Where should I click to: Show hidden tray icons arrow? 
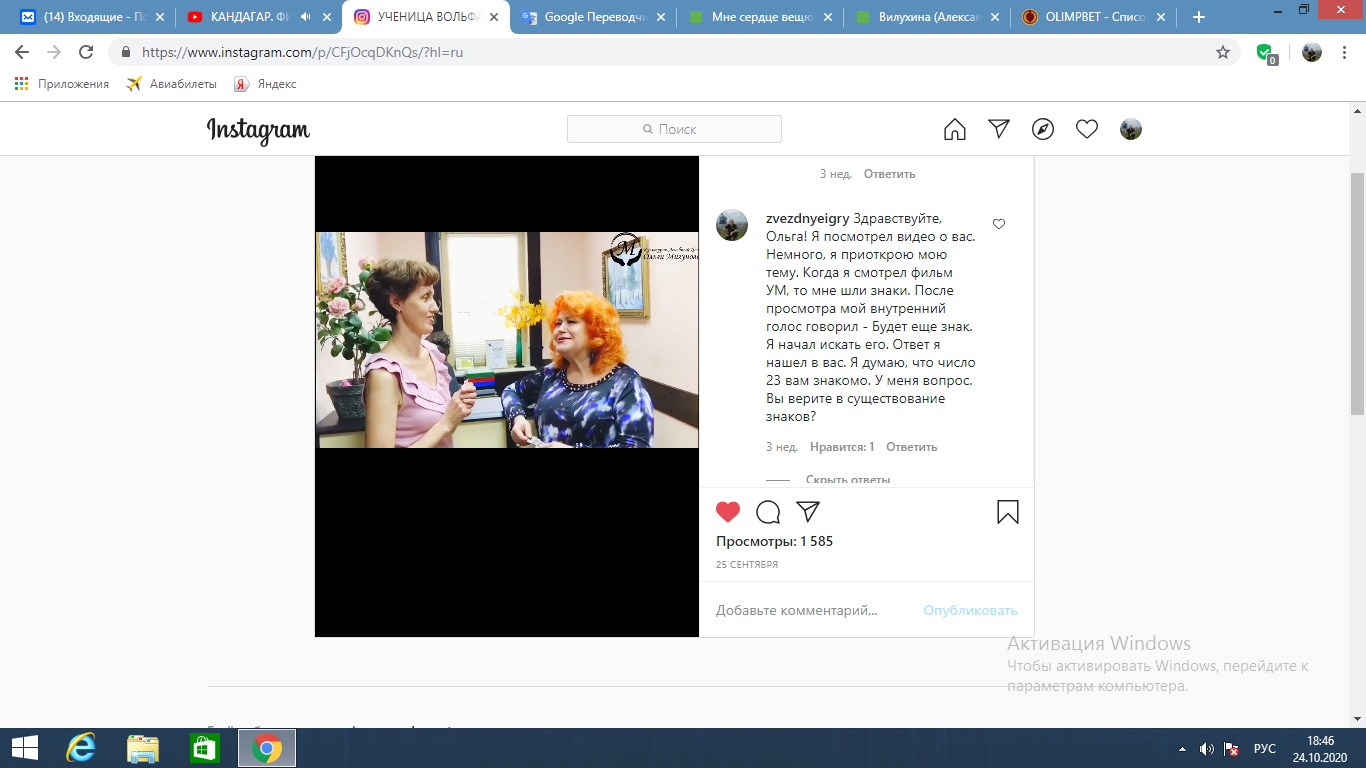(x=1183, y=748)
